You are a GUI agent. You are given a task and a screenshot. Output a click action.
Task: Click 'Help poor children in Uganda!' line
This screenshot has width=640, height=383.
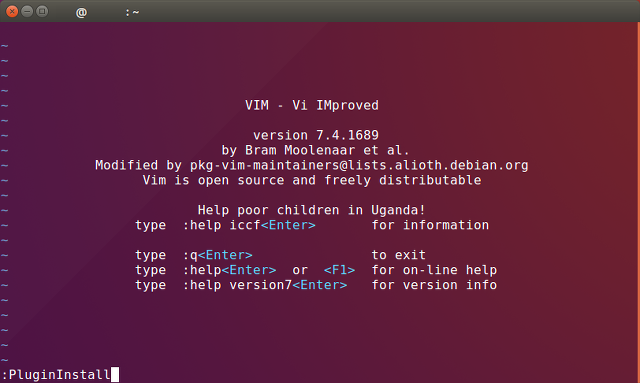point(311,210)
